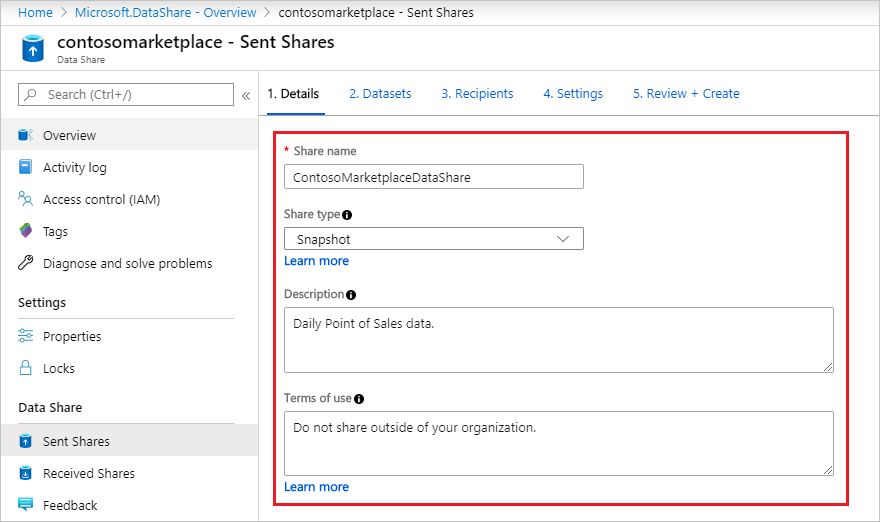Click the Properties icon under Settings

pos(26,336)
